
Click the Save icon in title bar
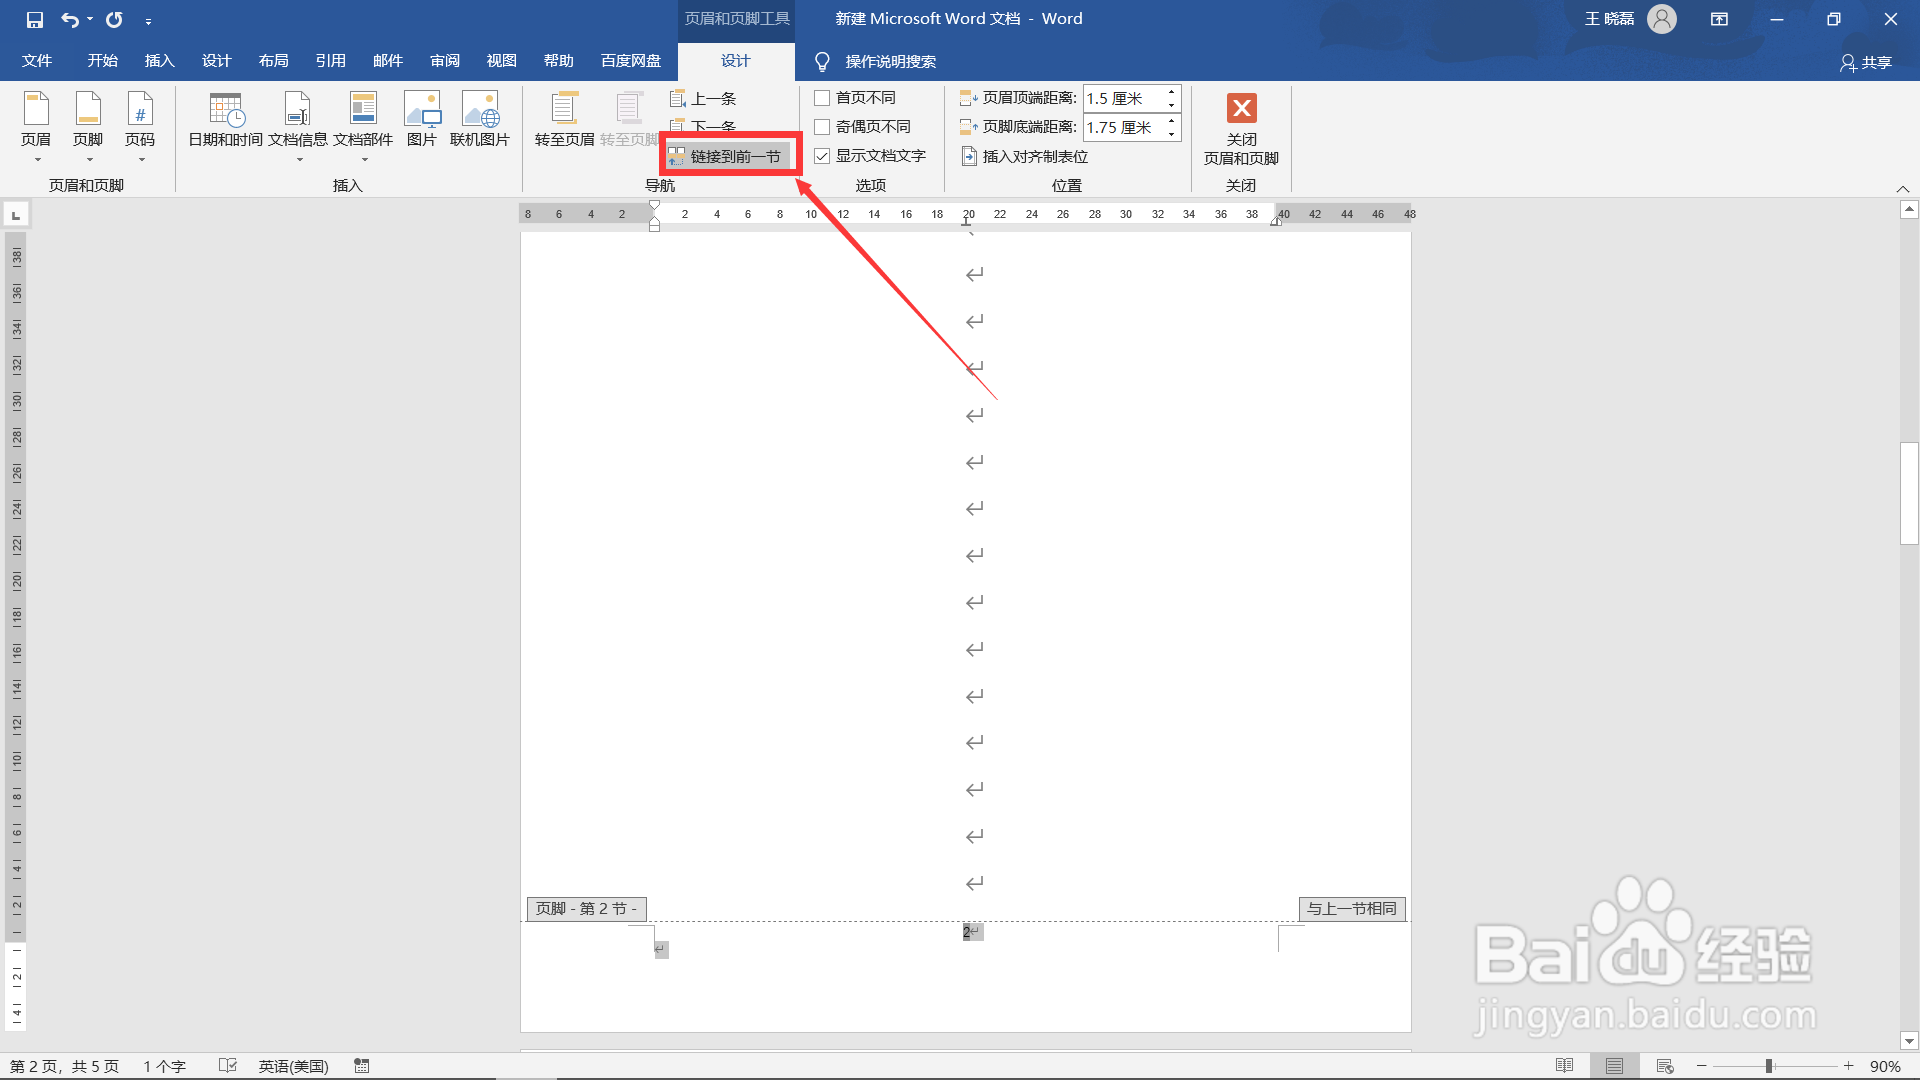[x=34, y=19]
